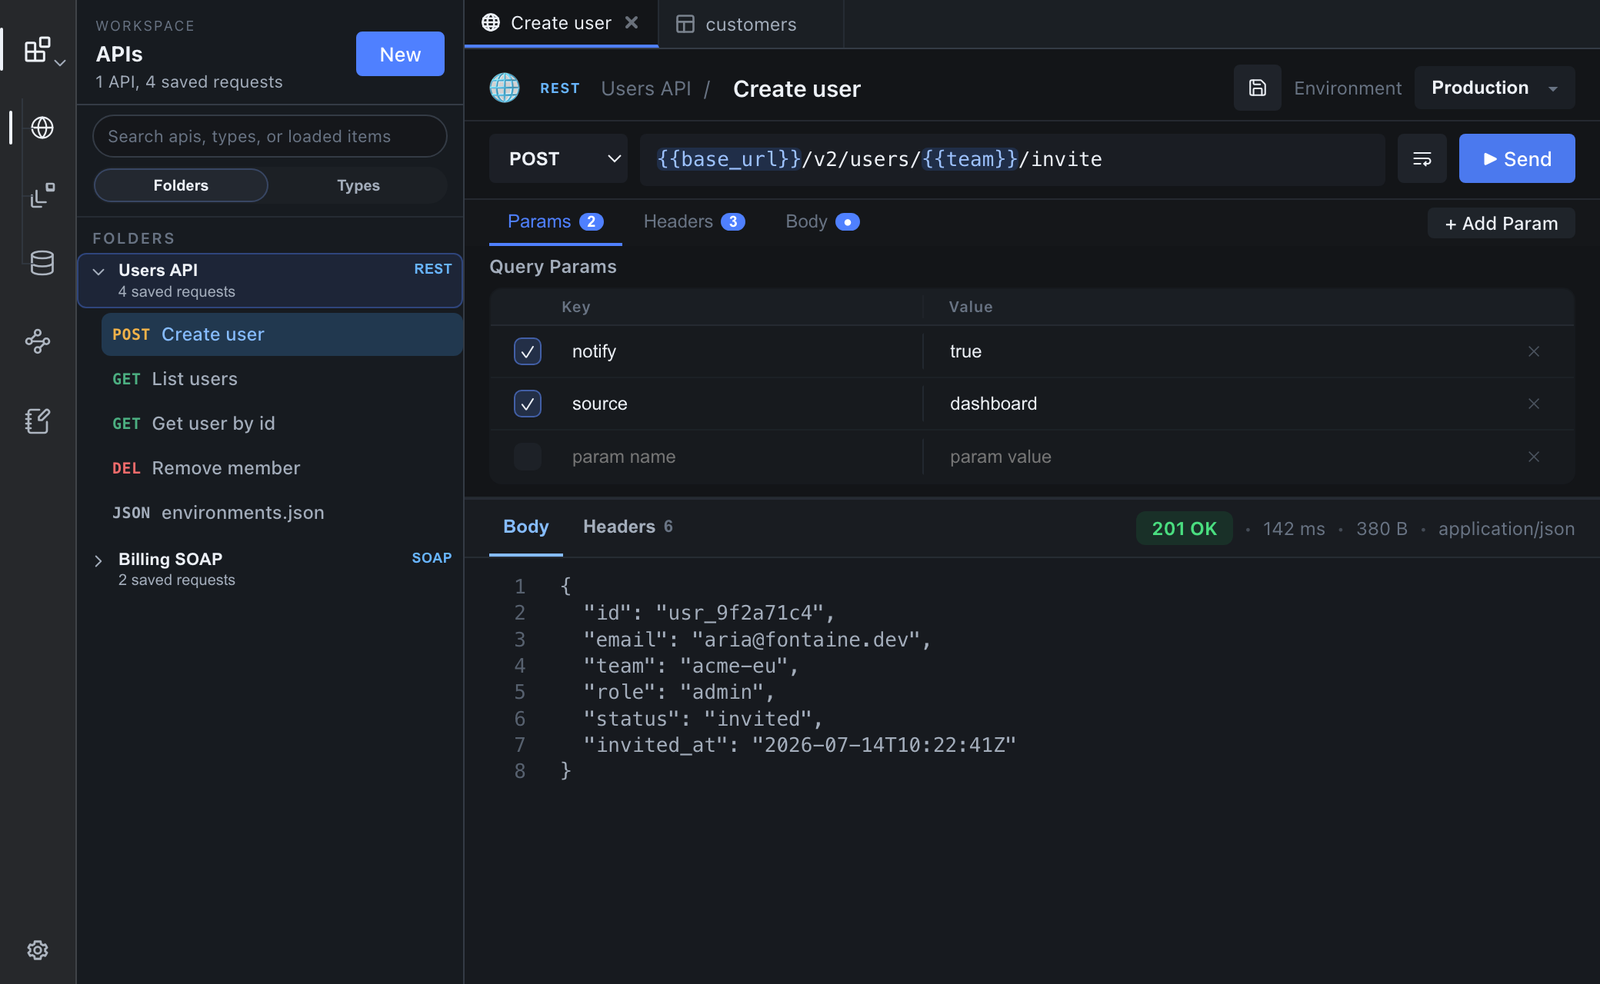
Task: Click the search apis input field
Action: click(270, 136)
